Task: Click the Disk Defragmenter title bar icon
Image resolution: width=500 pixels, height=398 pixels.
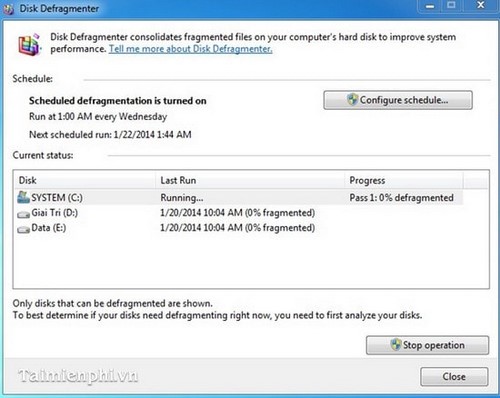Action: coord(8,9)
